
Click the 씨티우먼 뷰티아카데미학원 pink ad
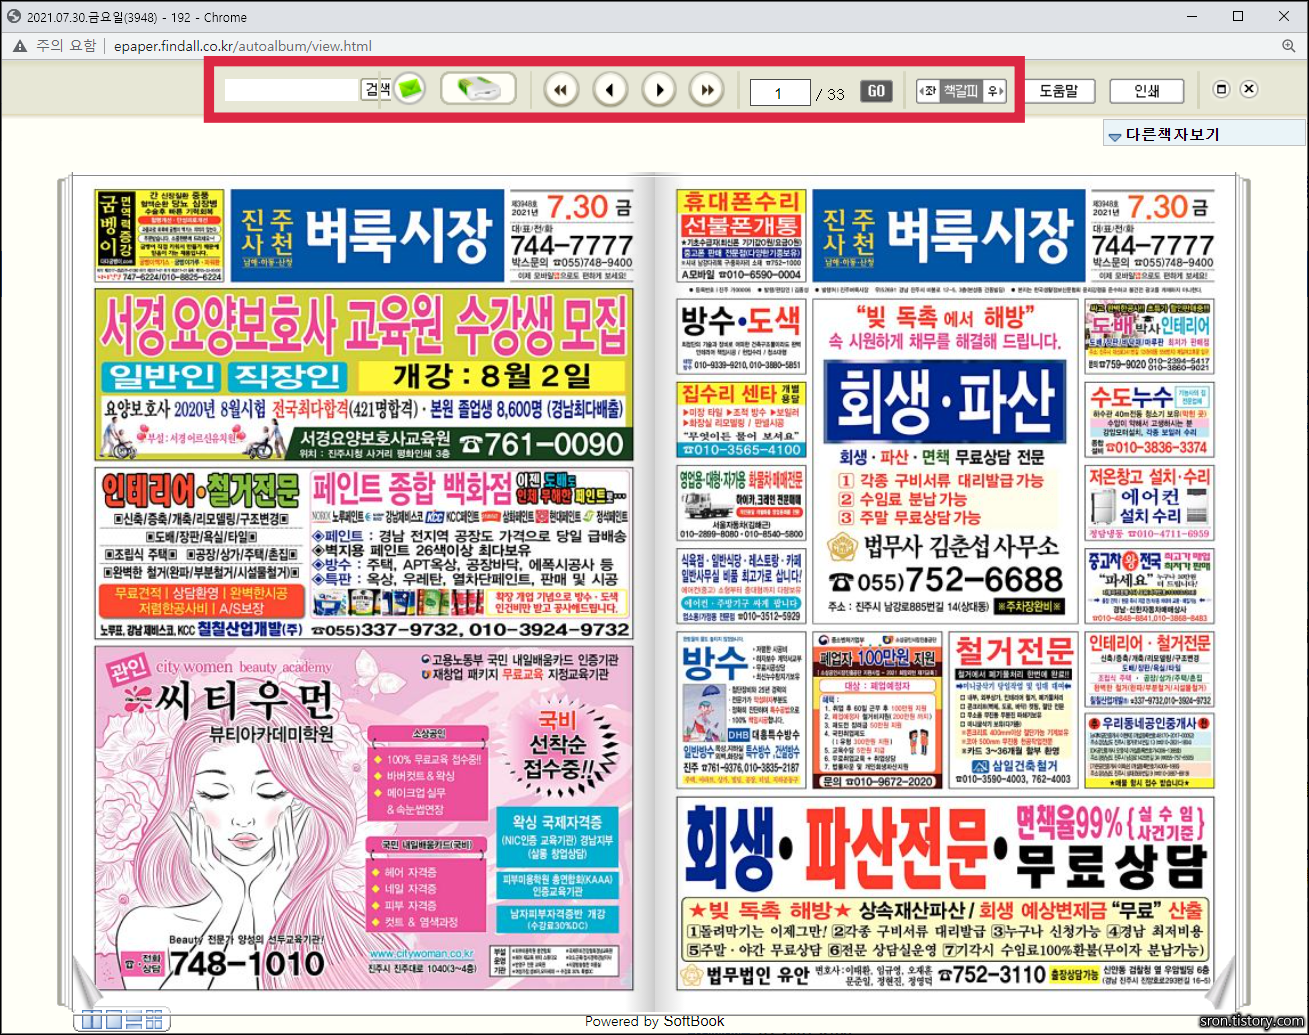click(x=364, y=817)
